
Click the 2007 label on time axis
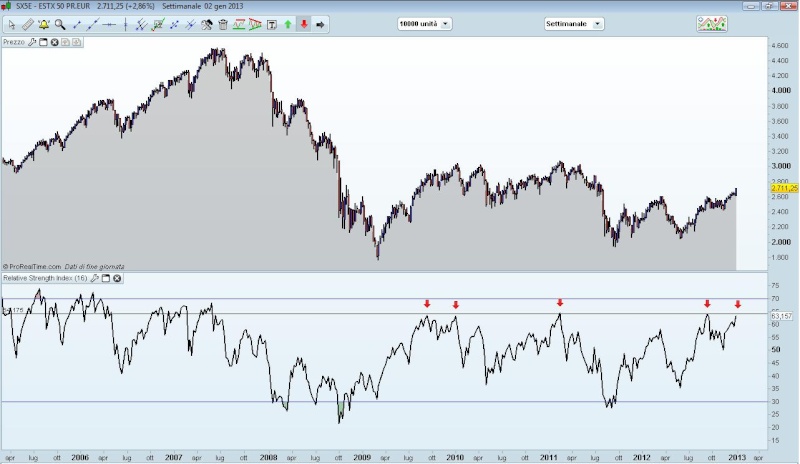pos(173,457)
